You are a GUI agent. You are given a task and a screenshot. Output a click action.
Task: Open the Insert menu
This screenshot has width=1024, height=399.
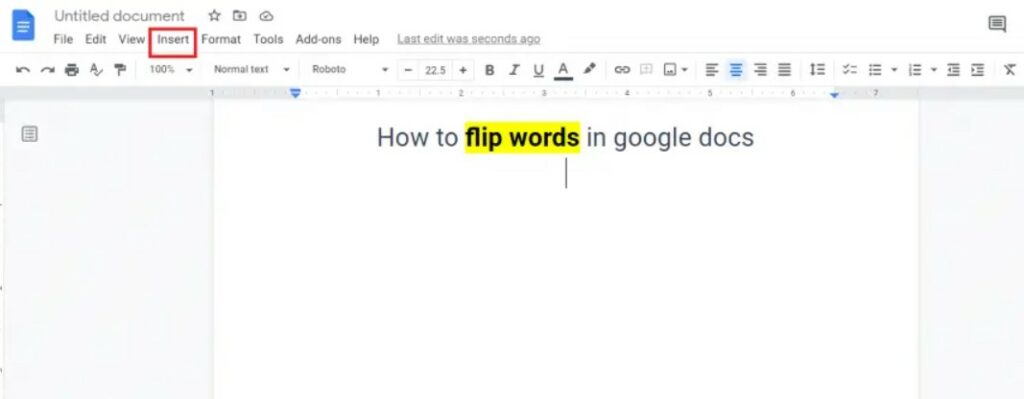(173, 39)
